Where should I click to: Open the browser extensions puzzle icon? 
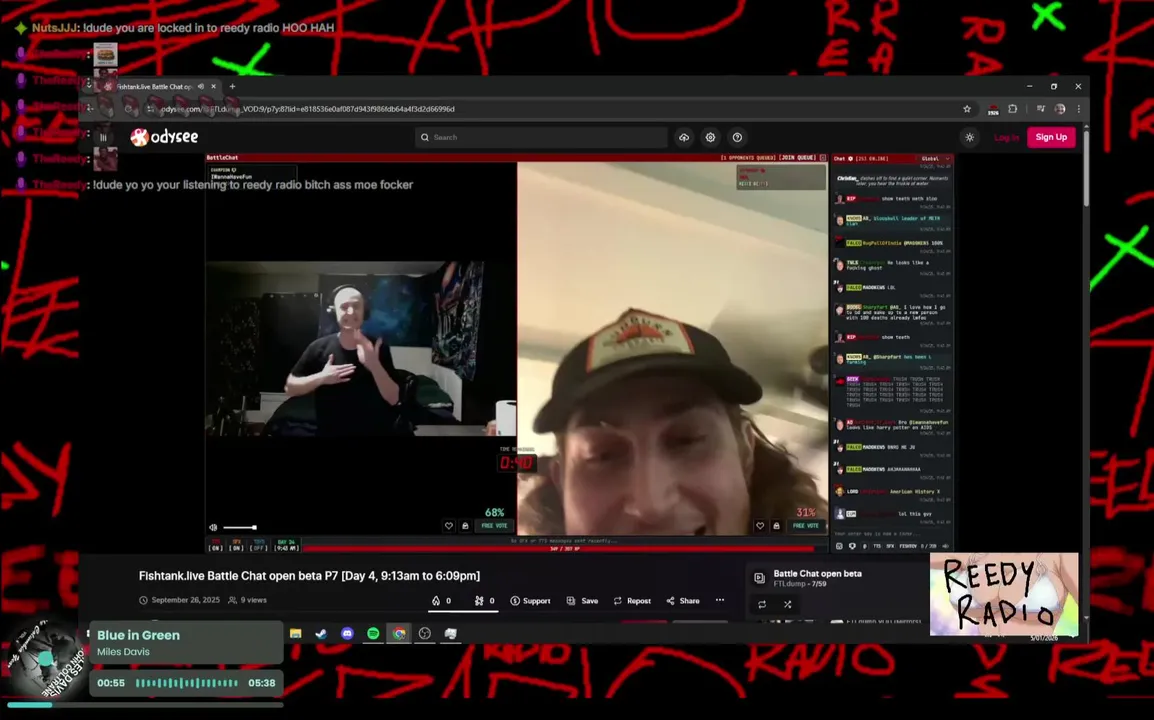1013,109
